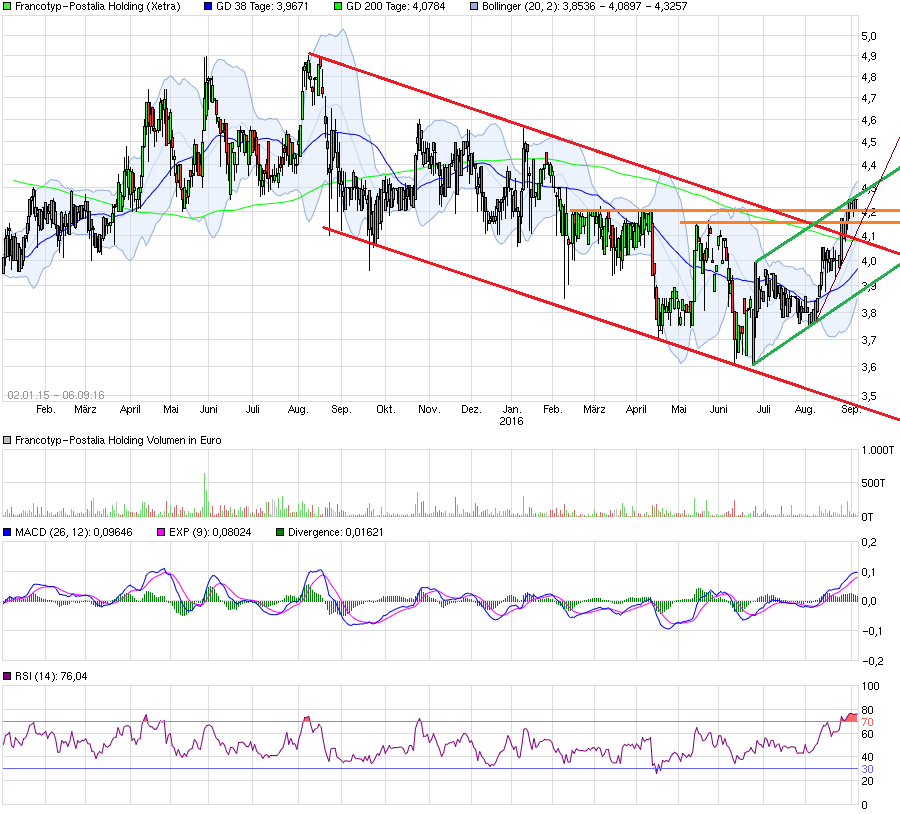Click the 'Juni' label for 2015 on axis

click(x=208, y=409)
